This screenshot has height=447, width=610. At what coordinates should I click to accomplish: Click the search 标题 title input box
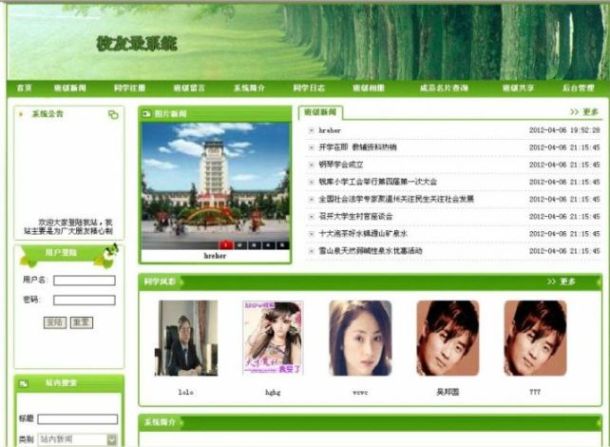pyautogui.click(x=78, y=419)
